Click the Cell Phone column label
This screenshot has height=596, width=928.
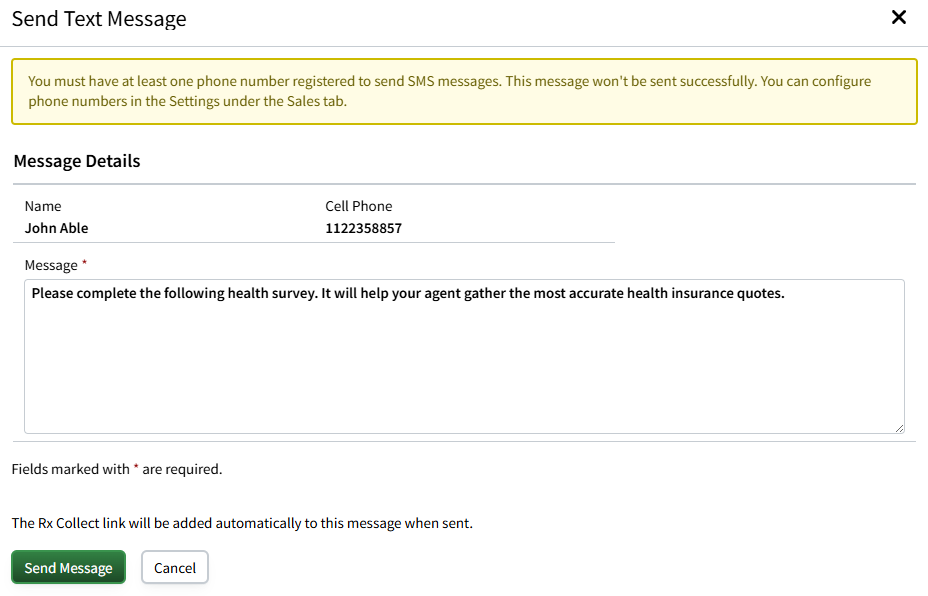(x=358, y=206)
